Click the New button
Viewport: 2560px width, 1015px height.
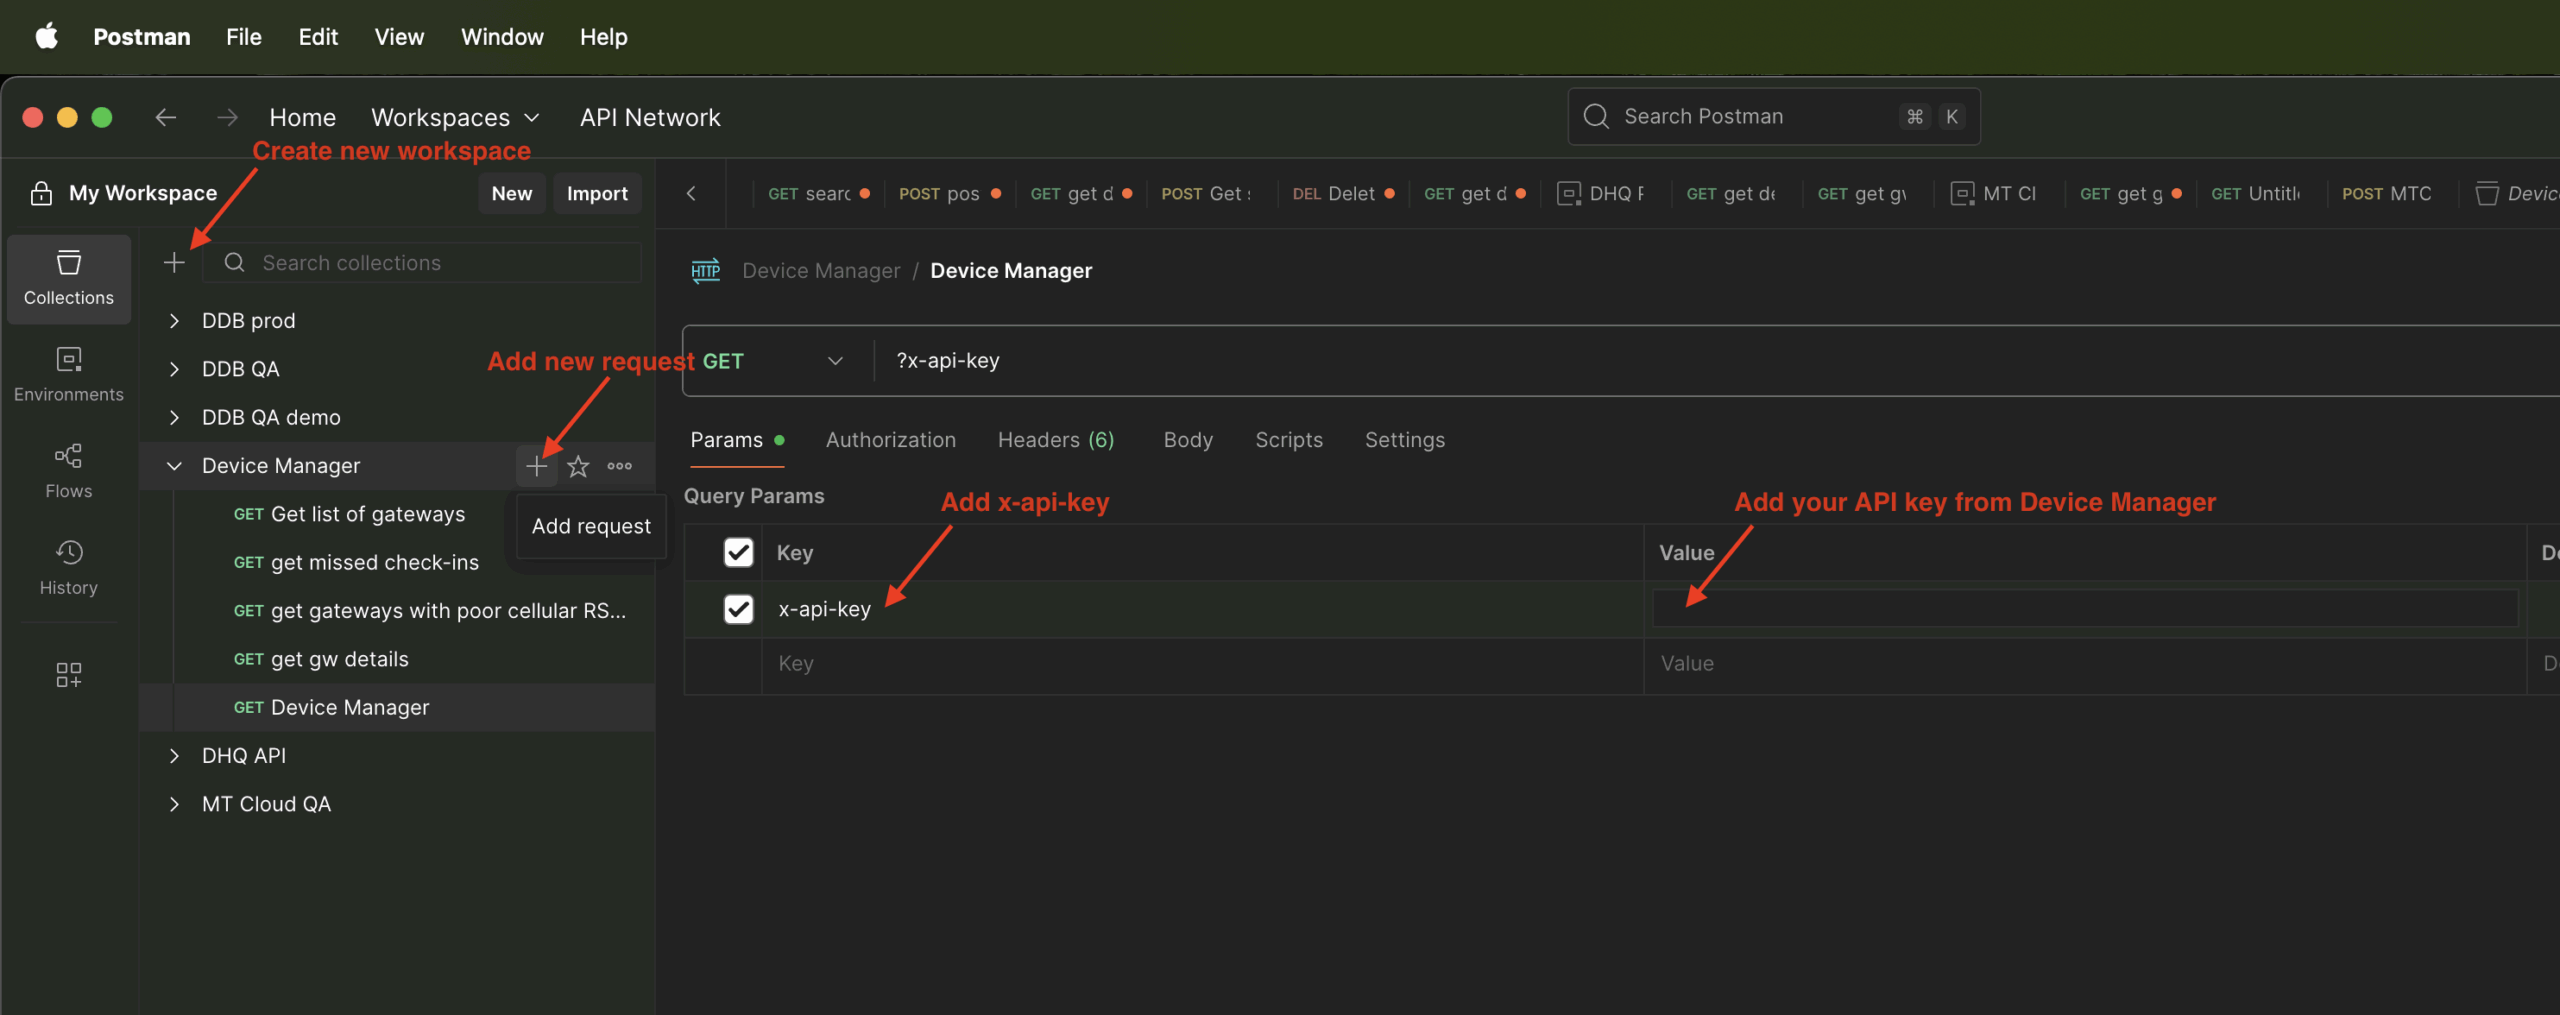point(512,193)
